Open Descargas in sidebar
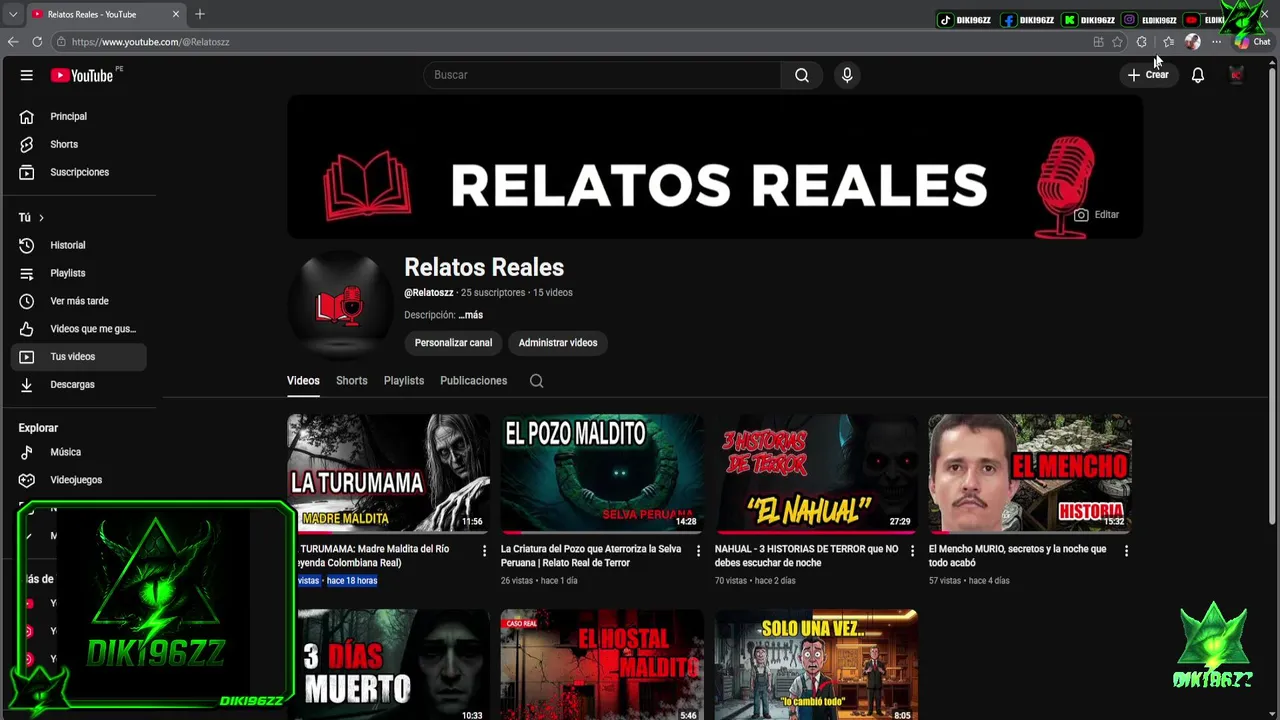This screenshot has width=1280, height=720. click(x=78, y=385)
